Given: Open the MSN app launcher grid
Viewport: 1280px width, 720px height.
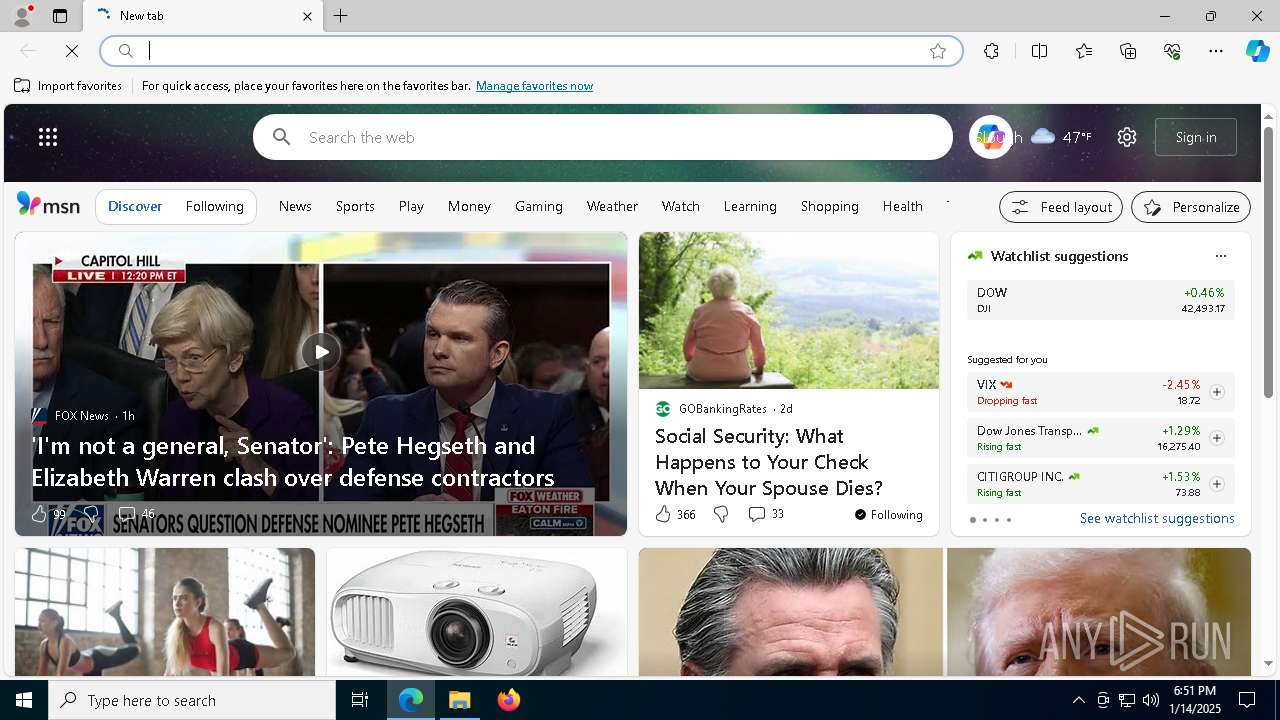Looking at the screenshot, I should tap(48, 137).
